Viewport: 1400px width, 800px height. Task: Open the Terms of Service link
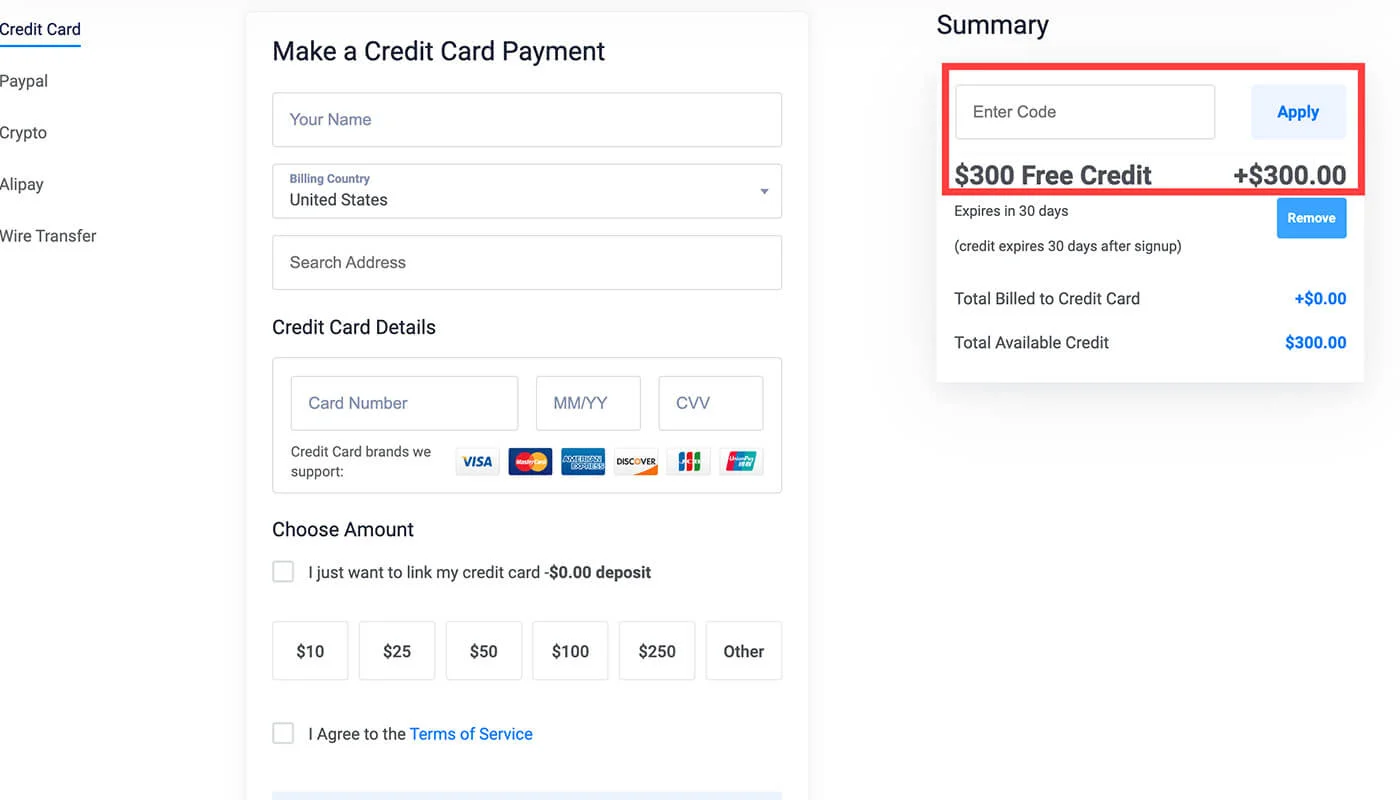[x=471, y=734]
